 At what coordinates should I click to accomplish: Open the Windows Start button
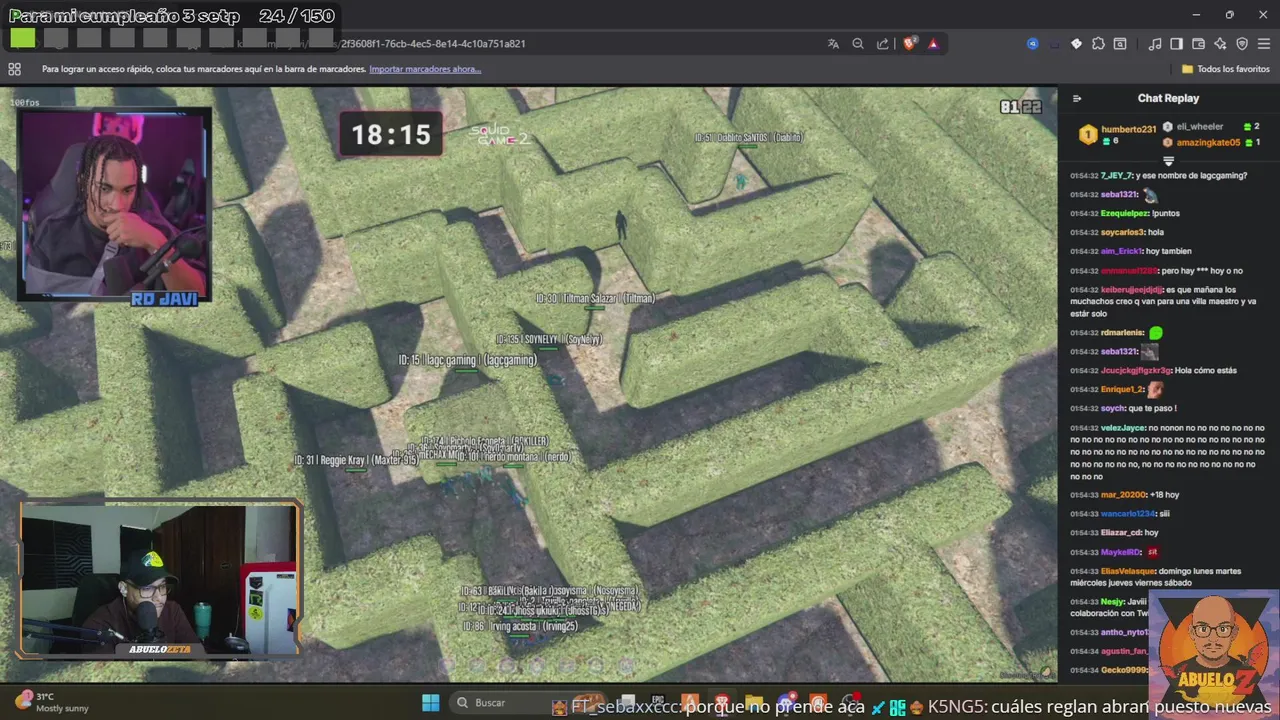pyautogui.click(x=431, y=703)
